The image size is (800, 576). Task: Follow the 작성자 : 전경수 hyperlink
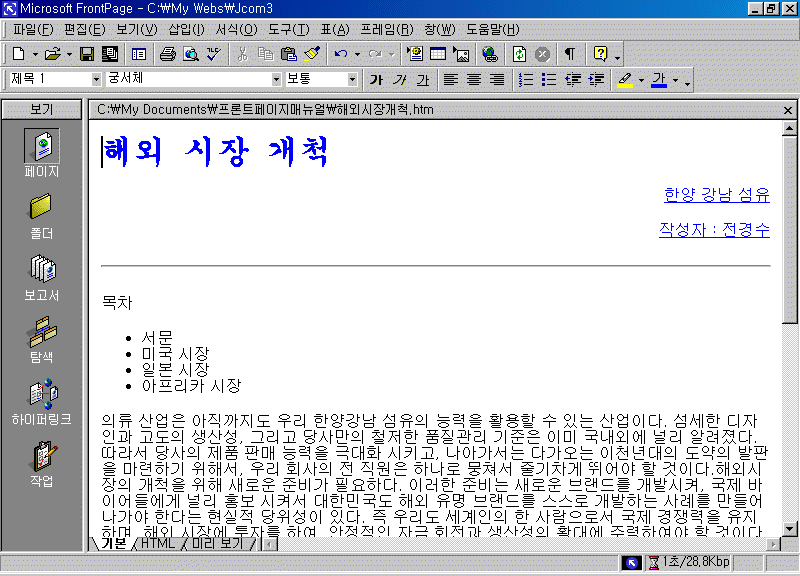714,230
